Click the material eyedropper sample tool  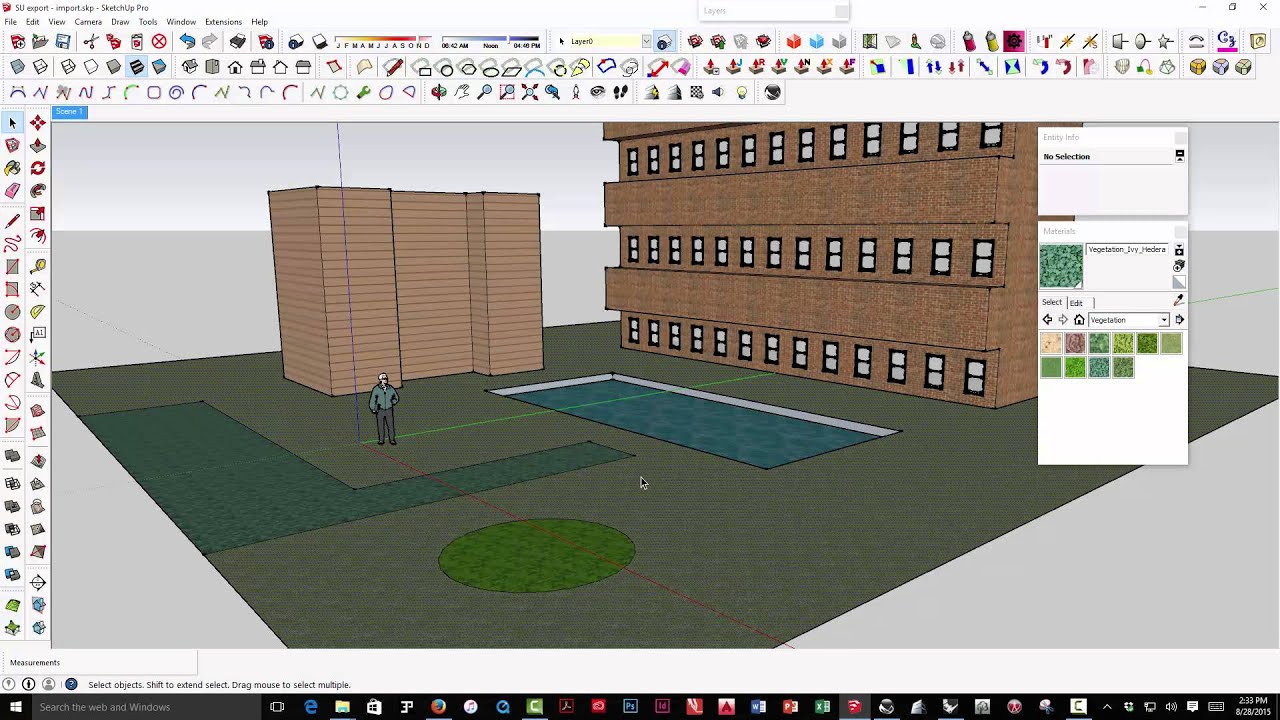1178,300
